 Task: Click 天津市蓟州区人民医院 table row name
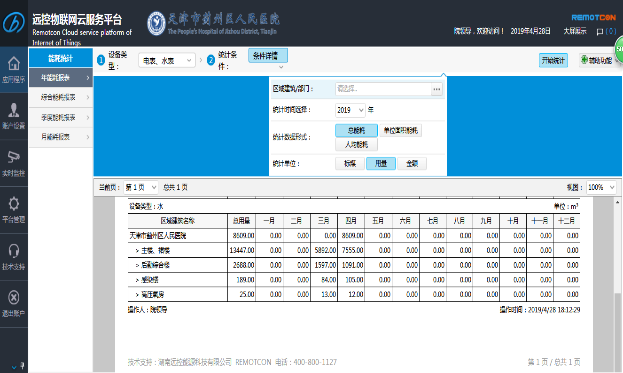click(x=158, y=236)
